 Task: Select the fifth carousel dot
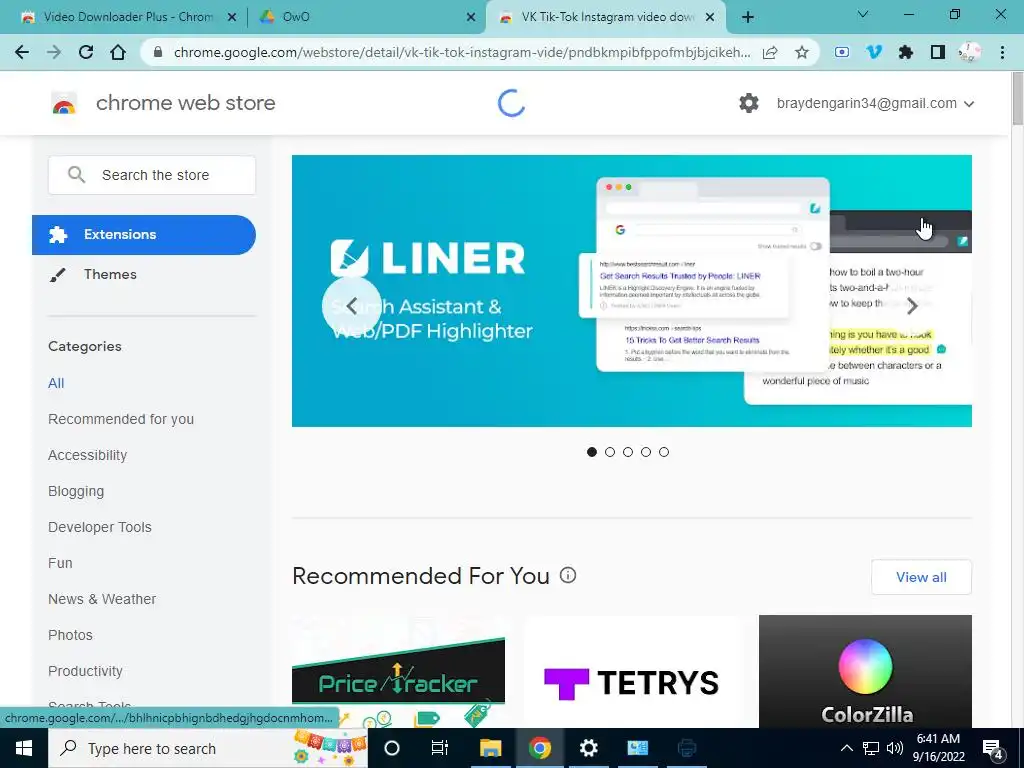pyautogui.click(x=664, y=452)
